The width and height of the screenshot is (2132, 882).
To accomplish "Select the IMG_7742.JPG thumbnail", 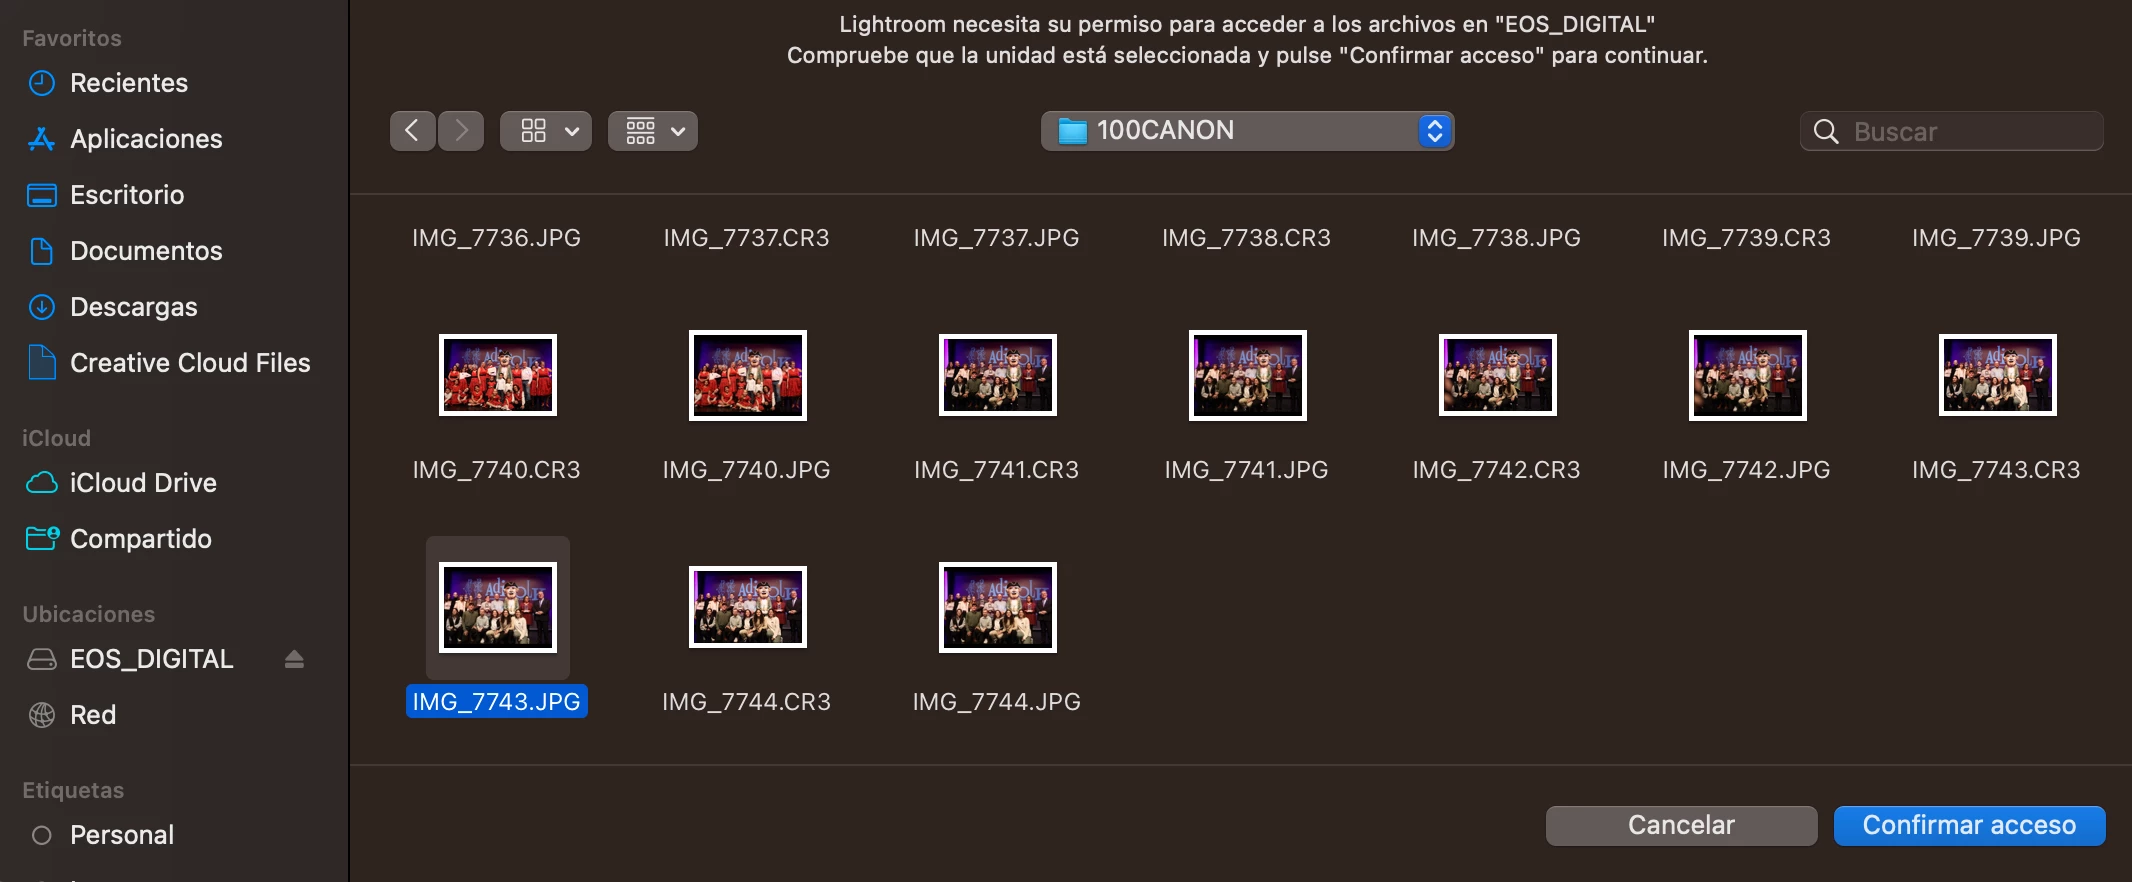I will click(1748, 375).
